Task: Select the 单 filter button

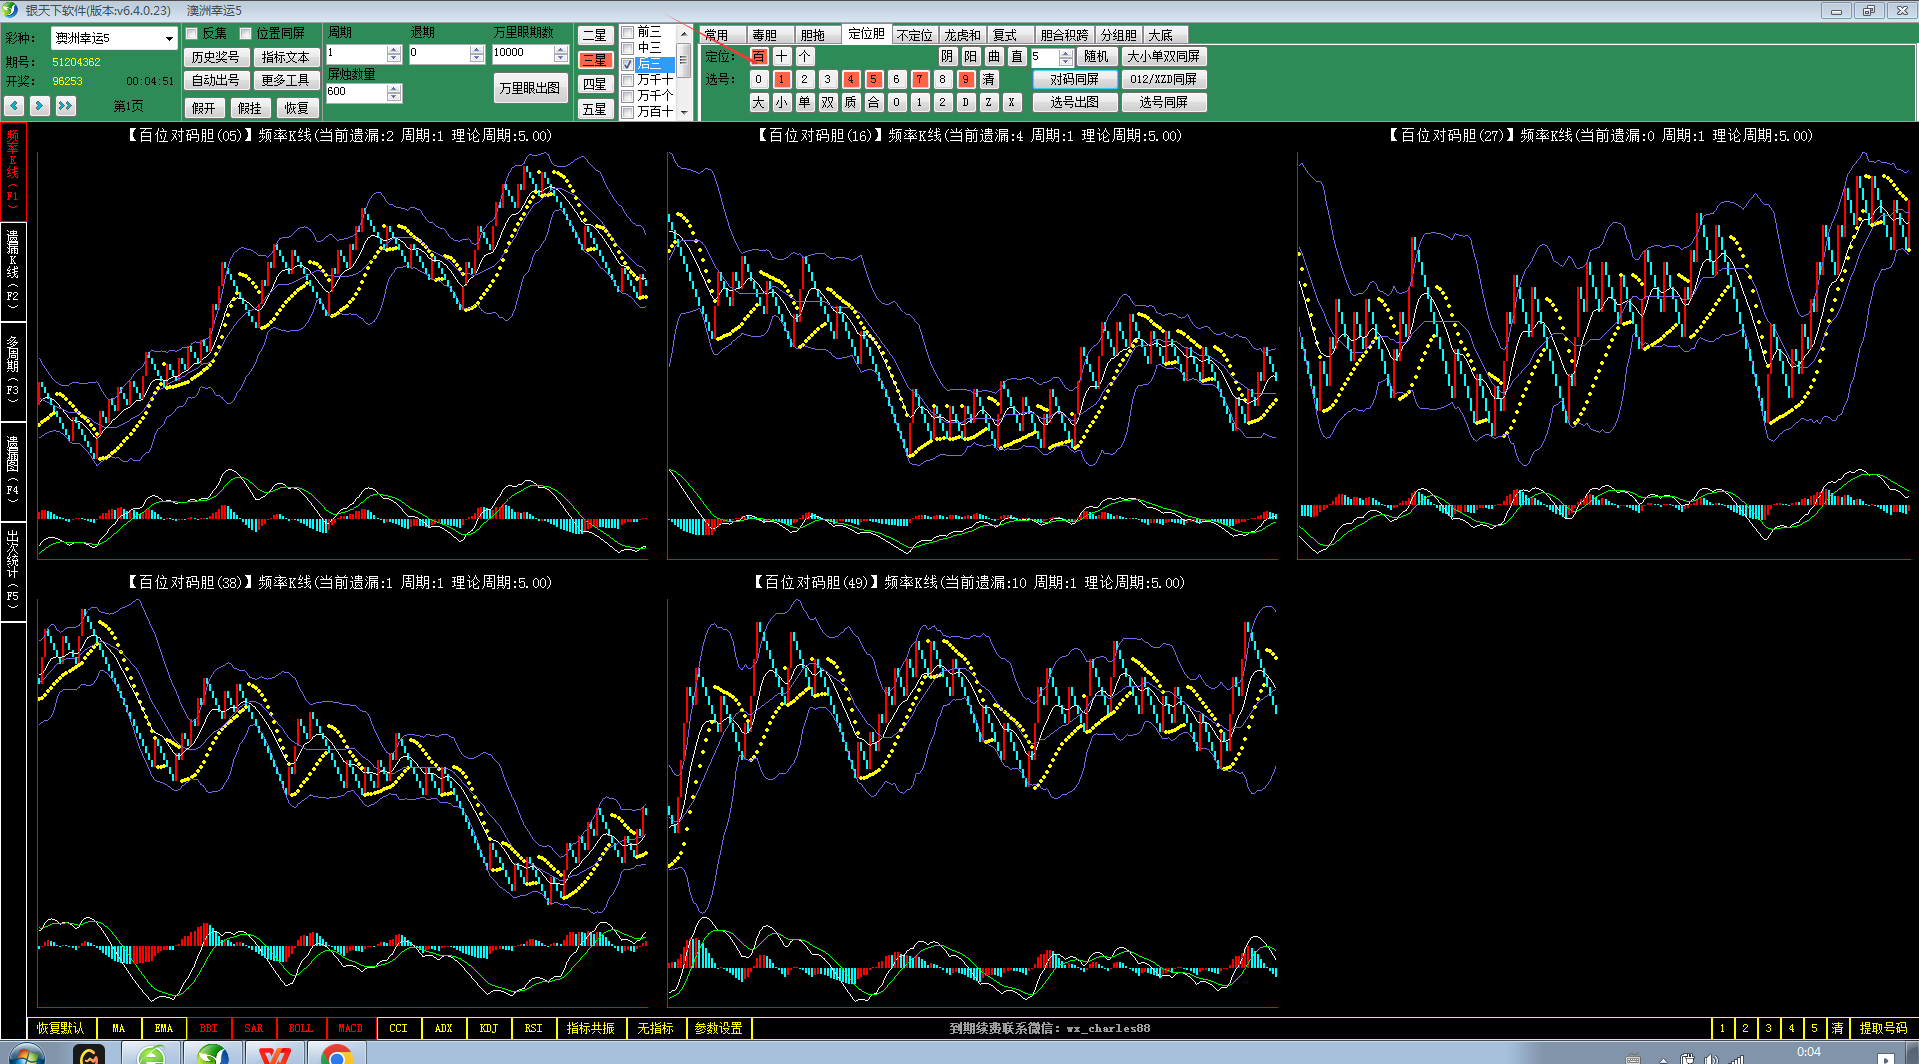Action: [805, 102]
